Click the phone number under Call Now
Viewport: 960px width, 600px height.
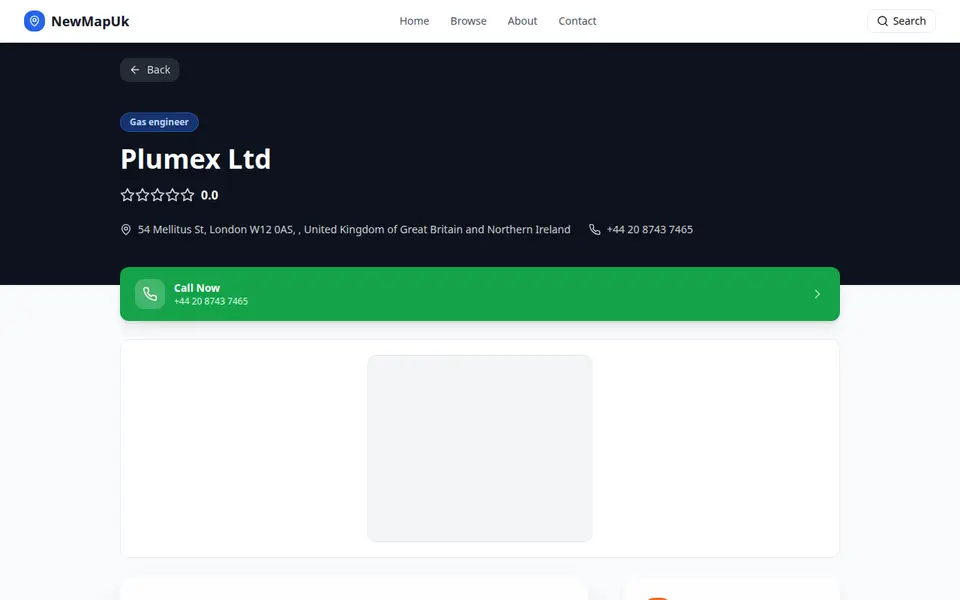211,301
